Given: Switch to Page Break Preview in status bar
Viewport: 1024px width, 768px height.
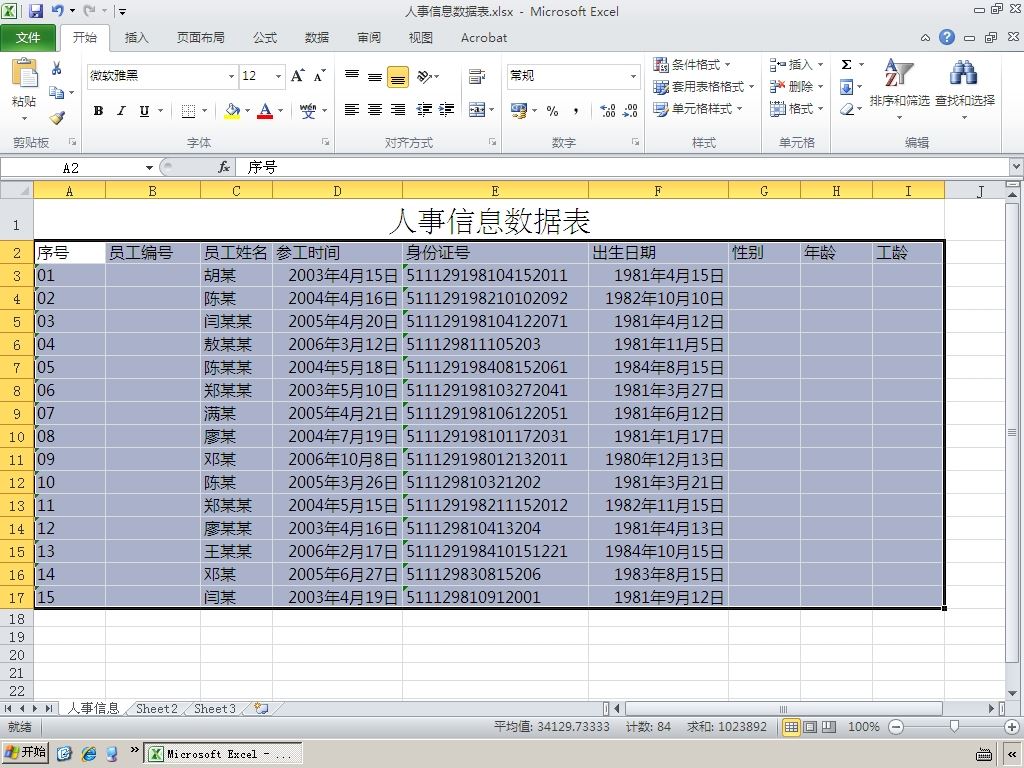Looking at the screenshot, I should [x=829, y=727].
